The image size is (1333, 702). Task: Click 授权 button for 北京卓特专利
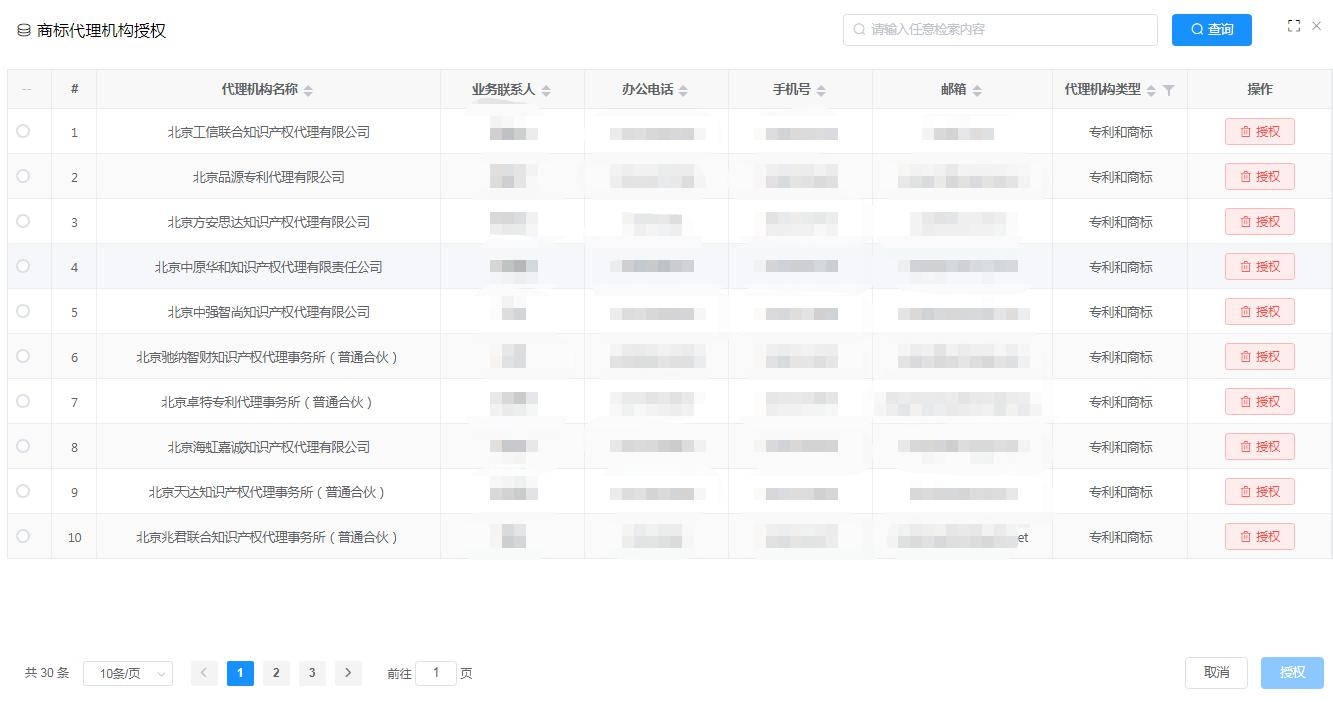pyautogui.click(x=1260, y=401)
